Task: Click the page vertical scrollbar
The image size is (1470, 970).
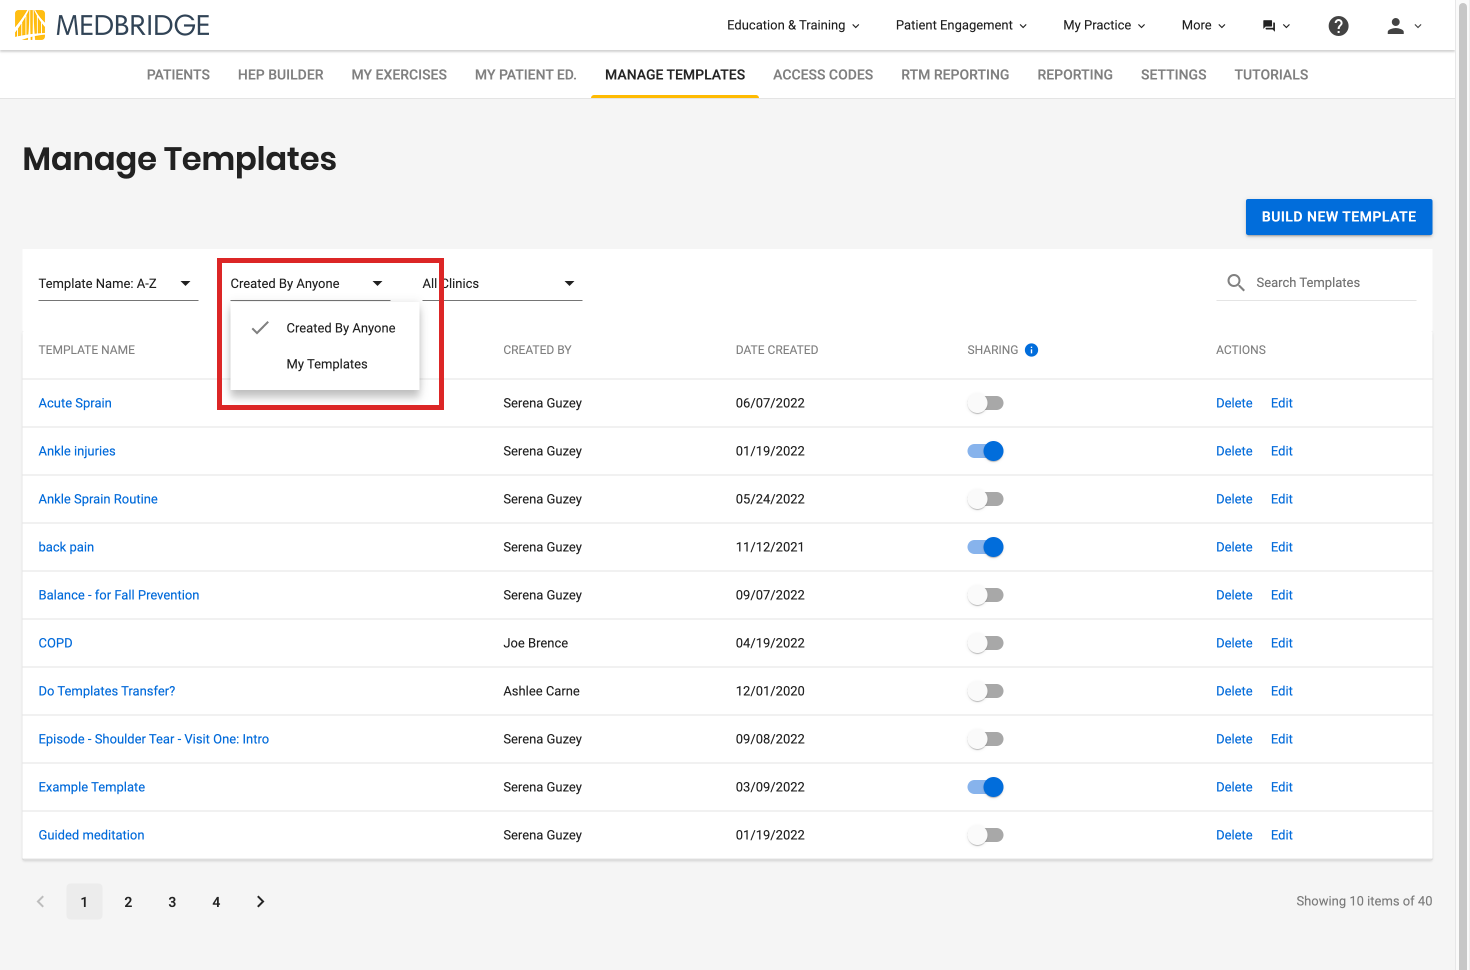Action: pyautogui.click(x=1462, y=485)
